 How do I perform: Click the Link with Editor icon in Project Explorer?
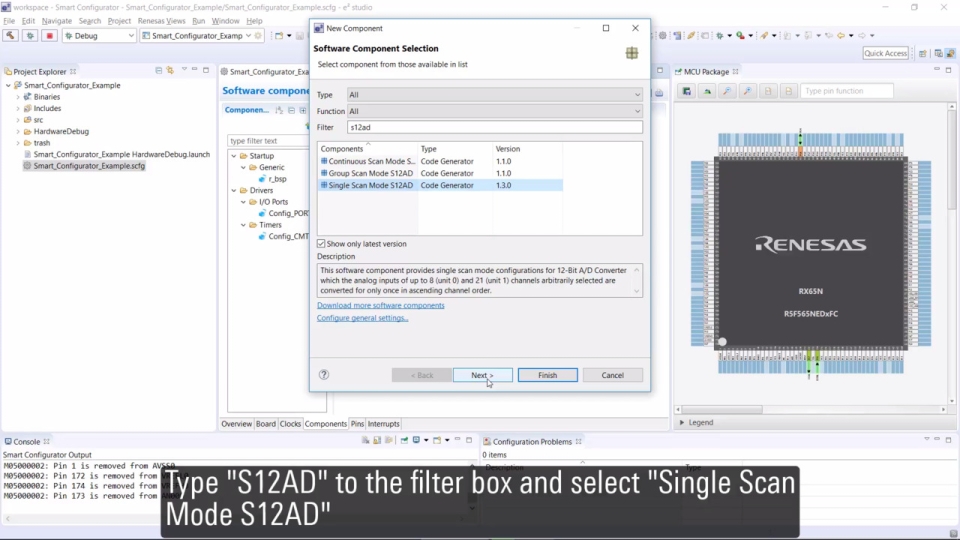click(171, 71)
